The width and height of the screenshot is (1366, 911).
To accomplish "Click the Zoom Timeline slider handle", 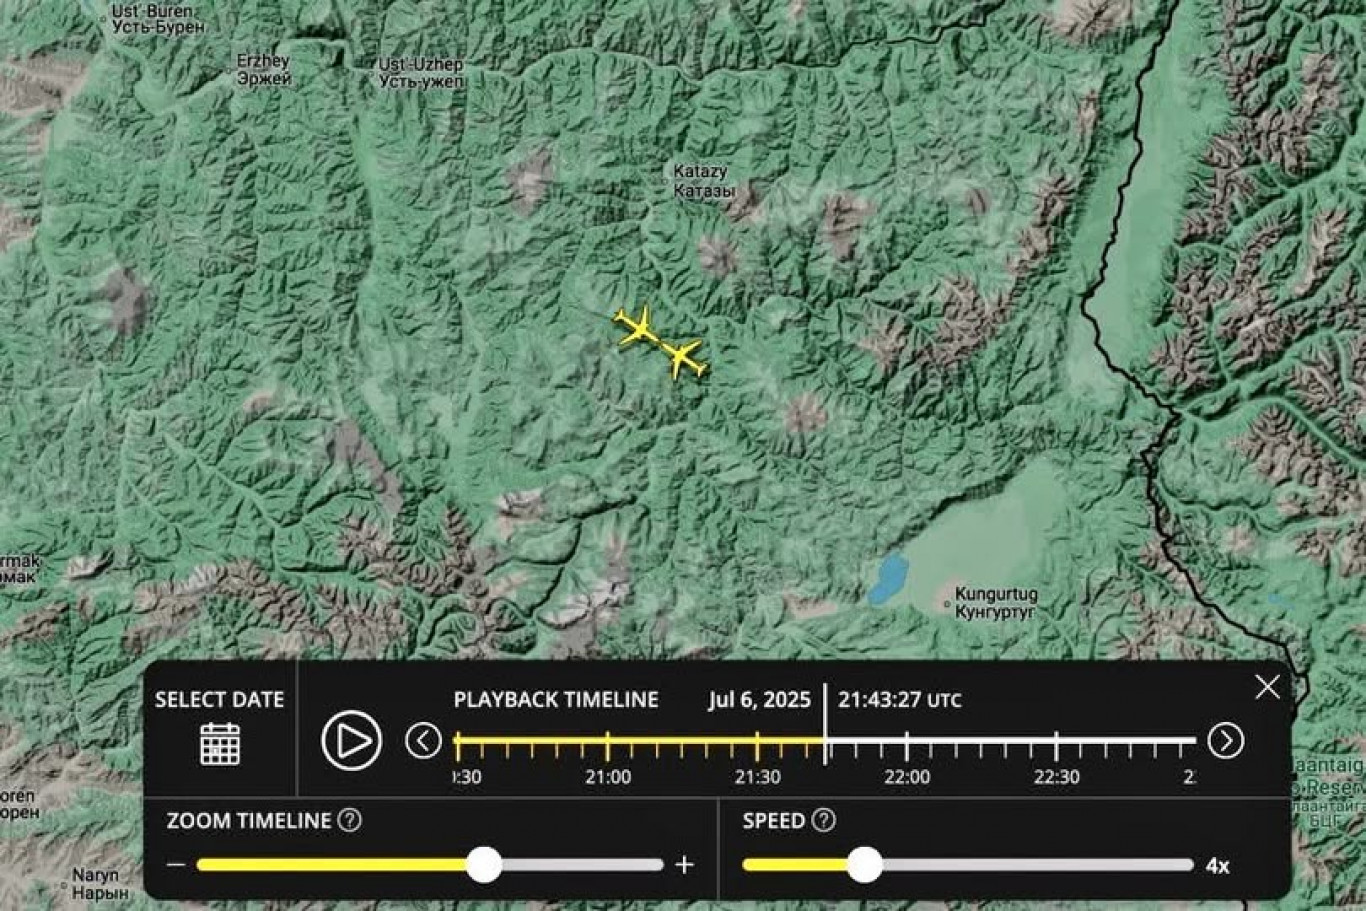I will click(x=485, y=865).
